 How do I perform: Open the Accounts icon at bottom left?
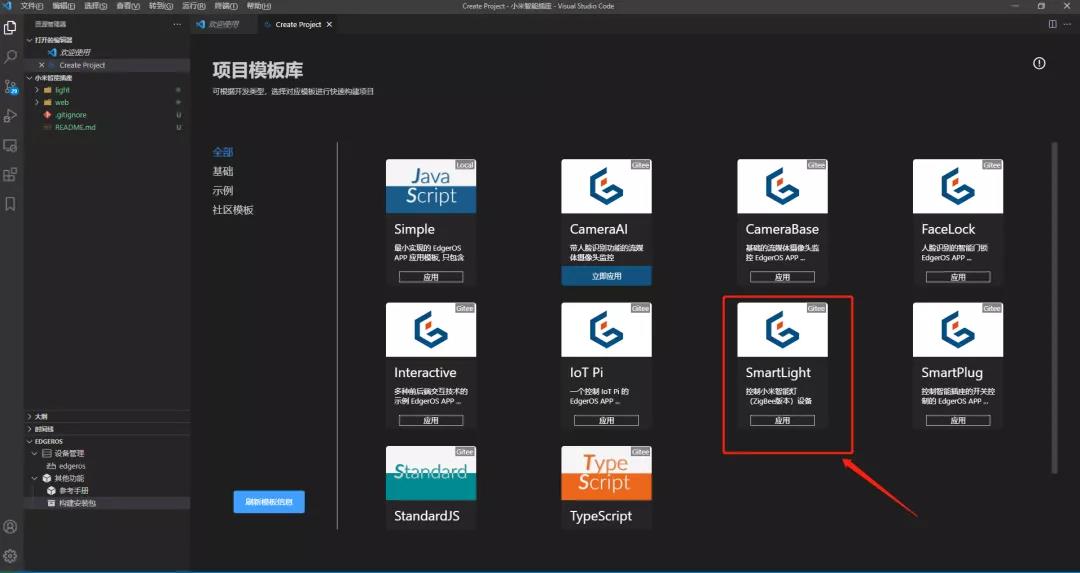pyautogui.click(x=10, y=527)
